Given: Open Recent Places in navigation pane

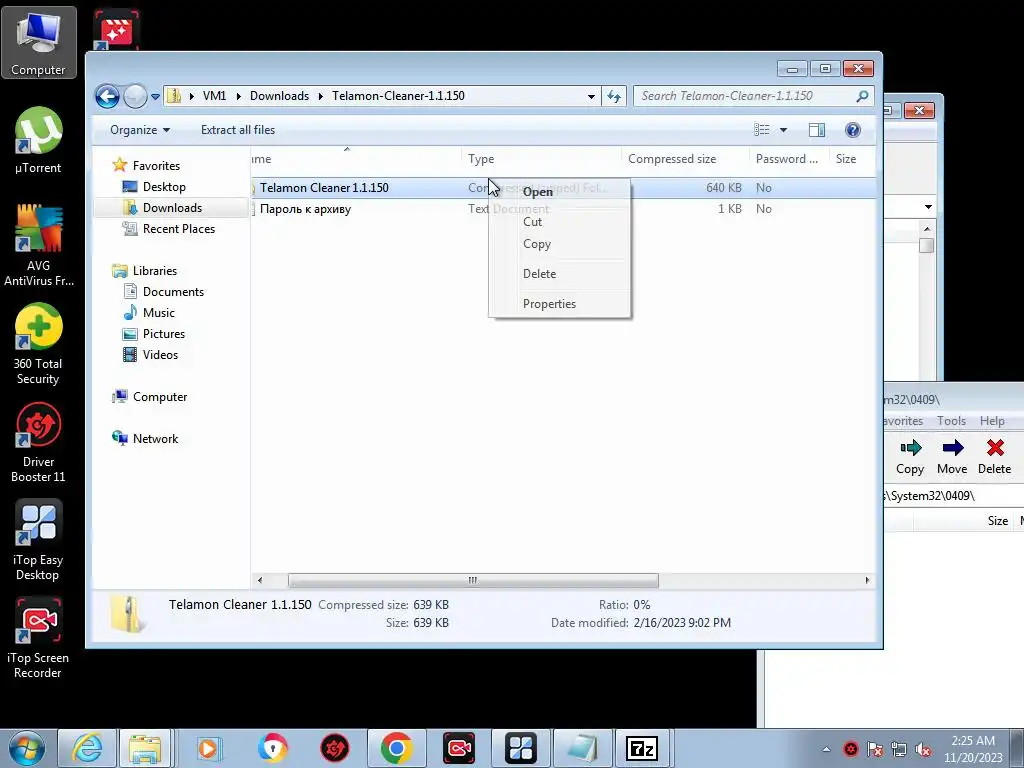Looking at the screenshot, I should coord(178,229).
